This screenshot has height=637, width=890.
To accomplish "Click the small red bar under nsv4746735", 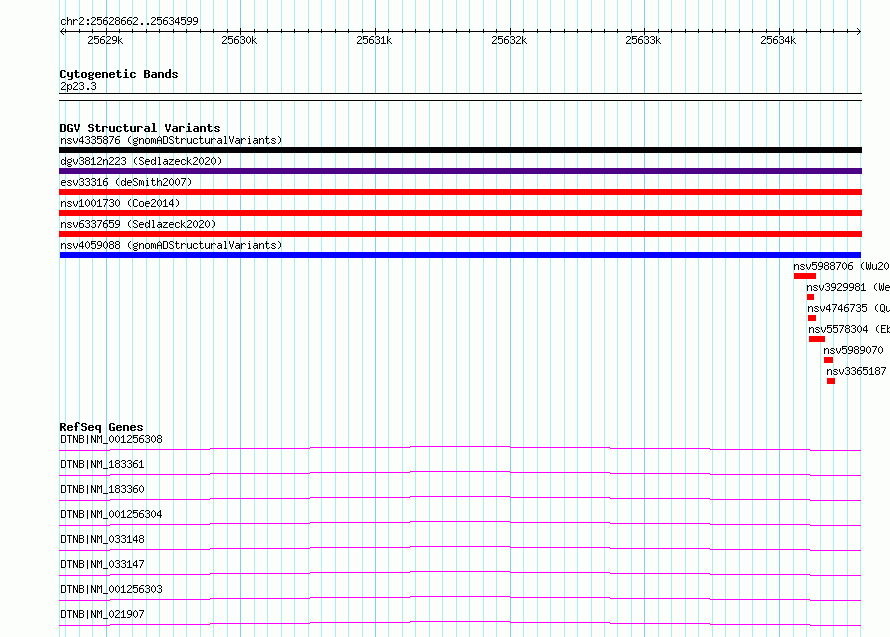I will pos(812,318).
